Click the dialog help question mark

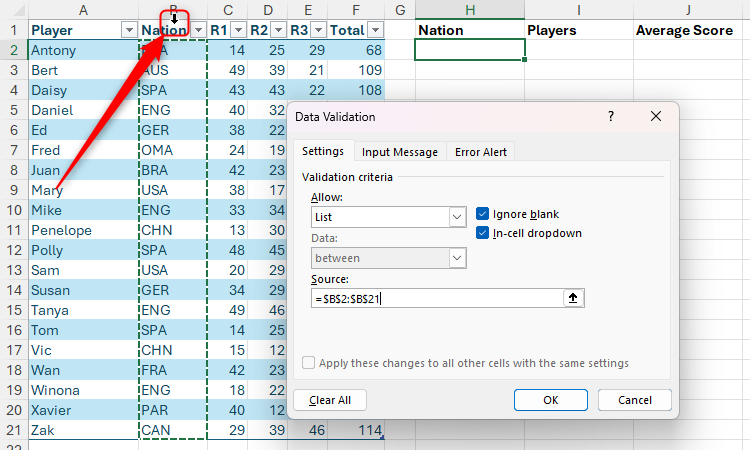tap(611, 117)
